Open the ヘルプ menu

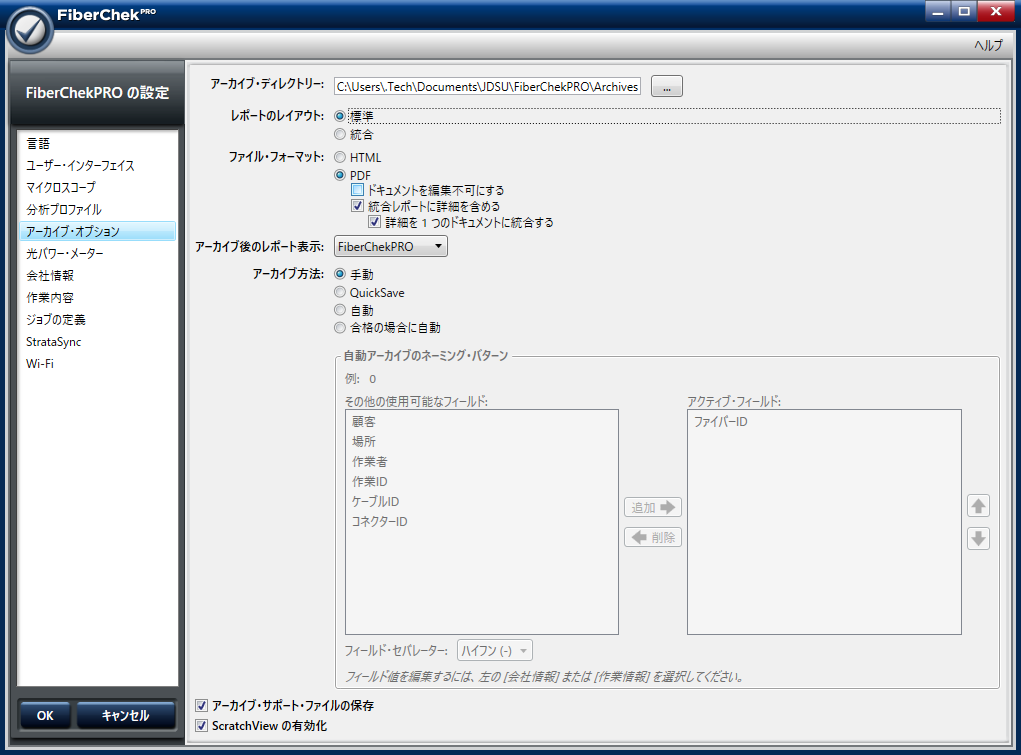pyautogui.click(x=988, y=45)
